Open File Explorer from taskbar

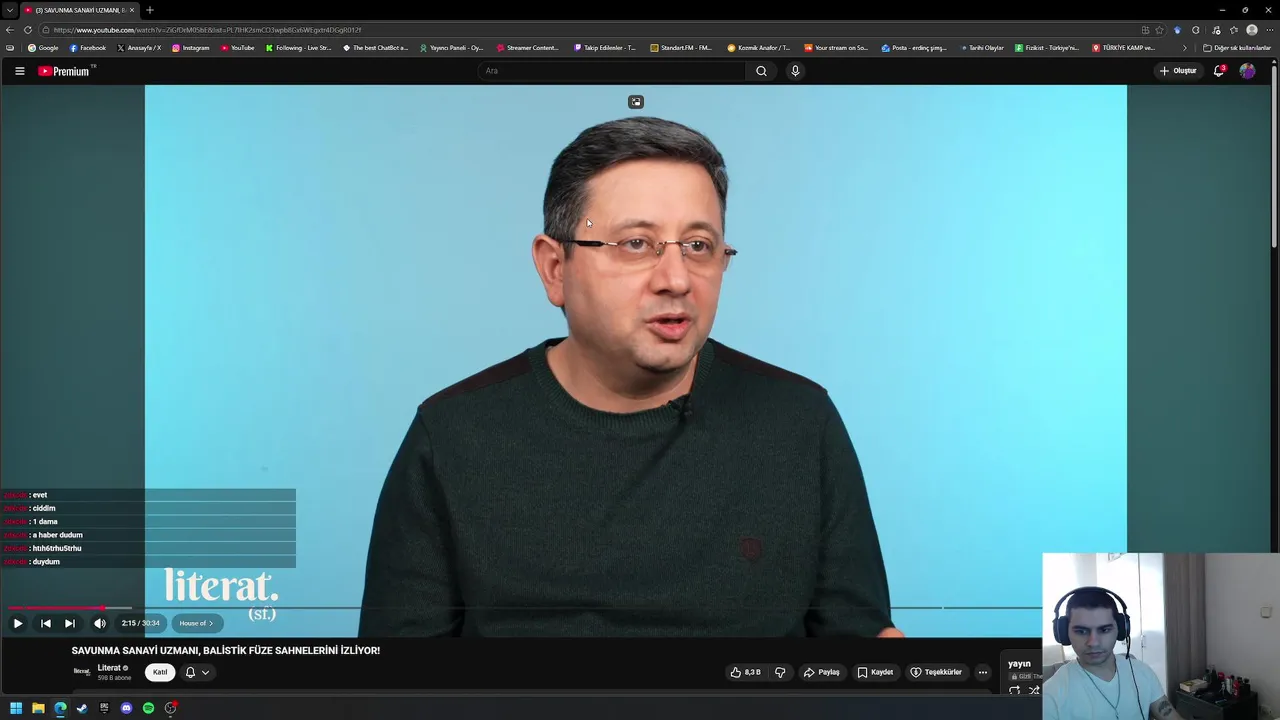pos(38,708)
